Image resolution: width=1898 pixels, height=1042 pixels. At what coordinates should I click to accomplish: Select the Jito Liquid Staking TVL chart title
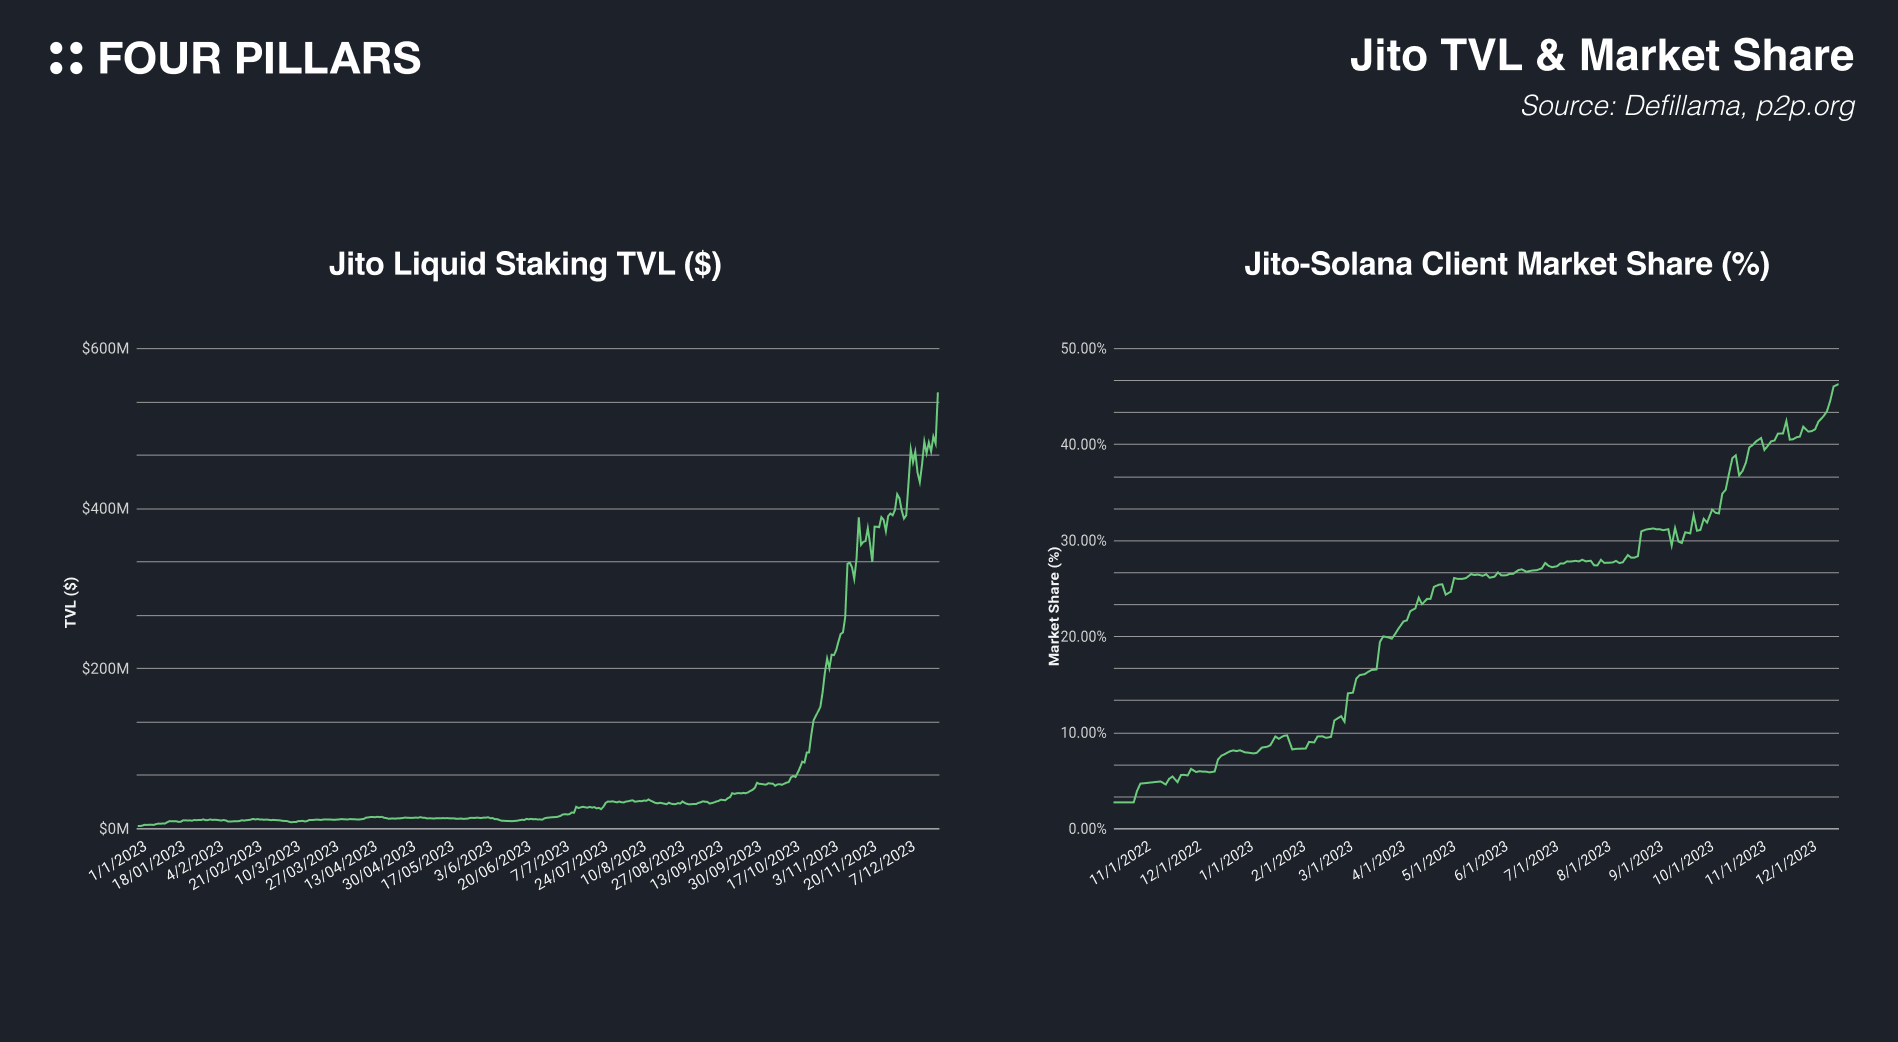(x=525, y=264)
